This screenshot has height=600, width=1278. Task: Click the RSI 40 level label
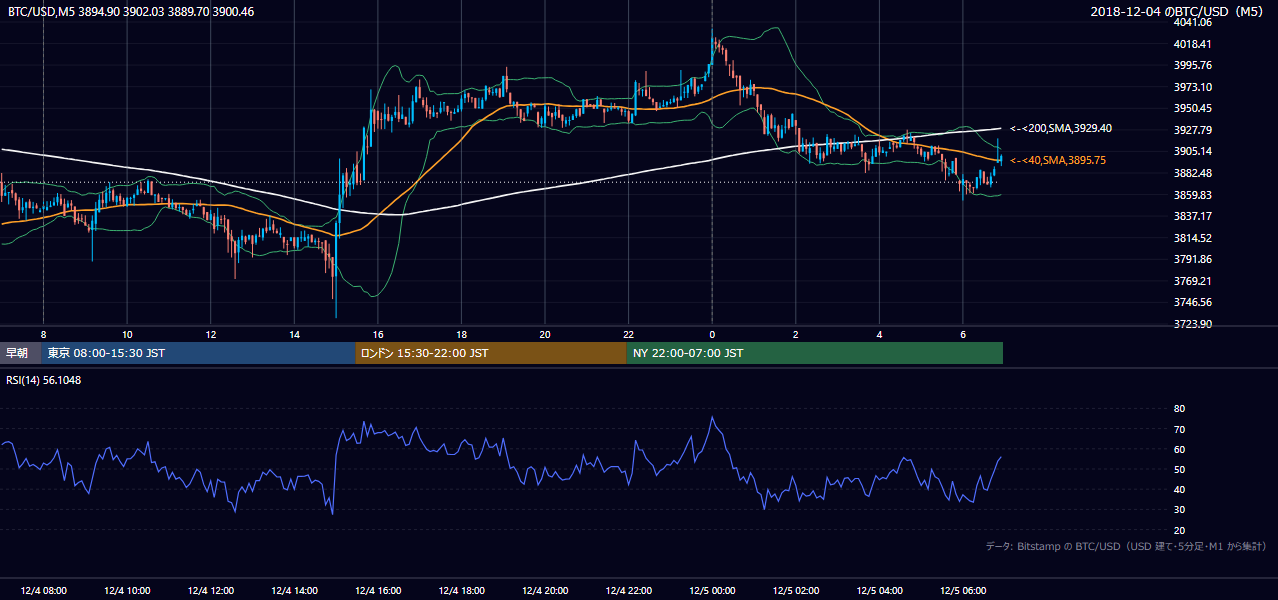(x=1179, y=489)
